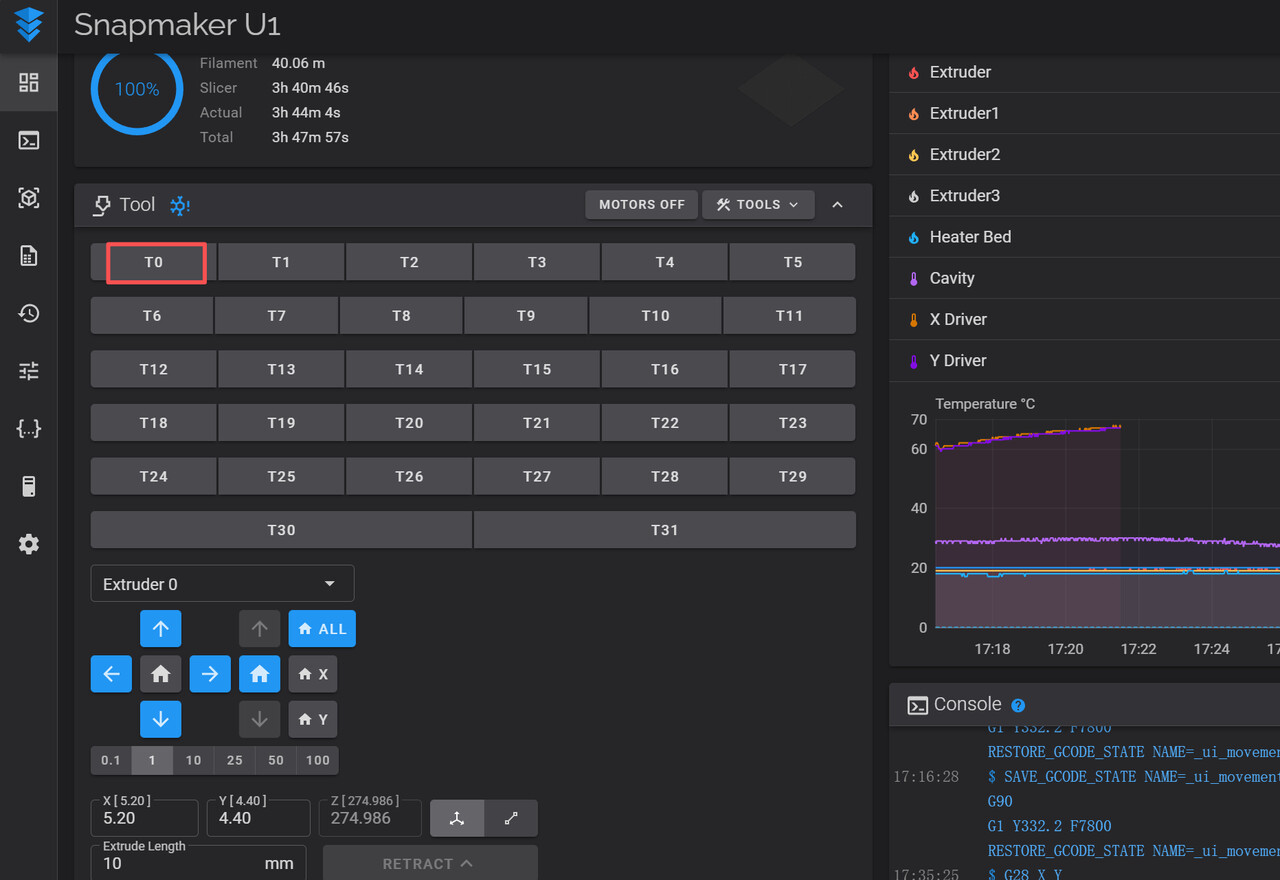Open the Jobs file page in the sidebar

click(29, 256)
